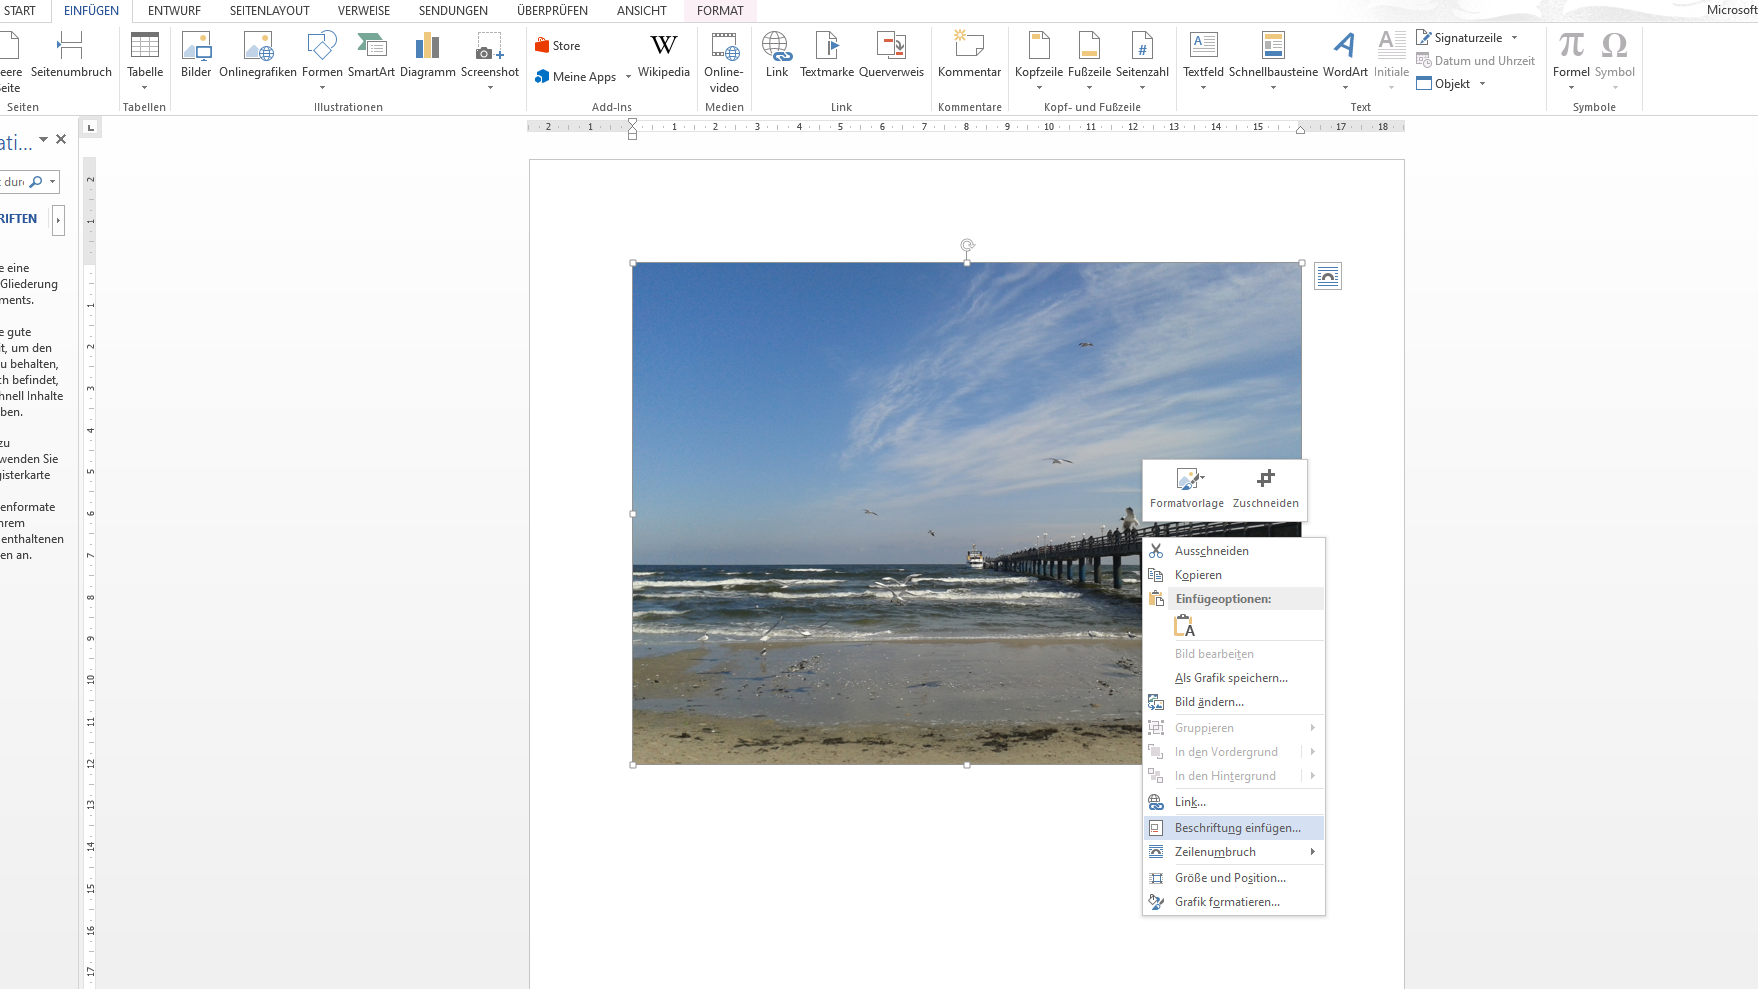Choose Beschriftung einfügen from the context menu
This screenshot has width=1758, height=989.
coord(1238,827)
